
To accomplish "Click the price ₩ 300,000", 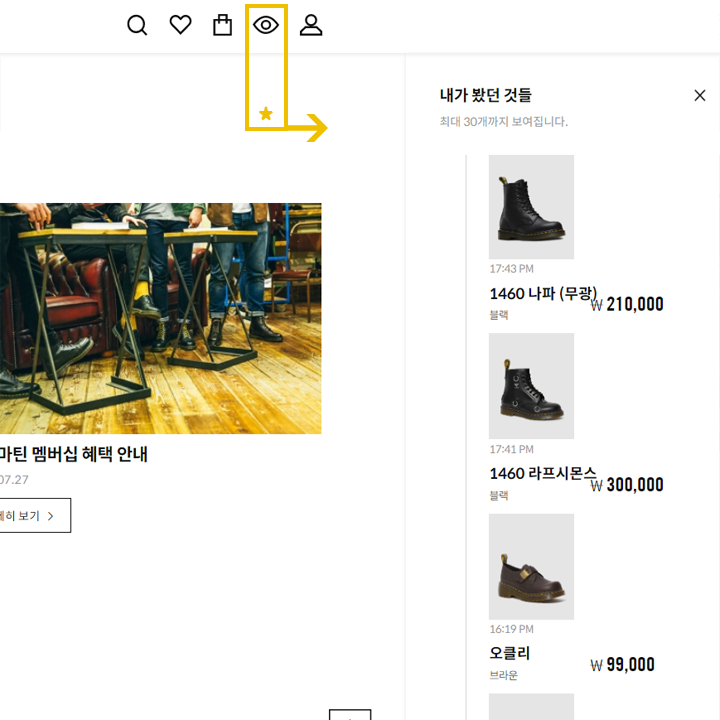I will coord(627,485).
